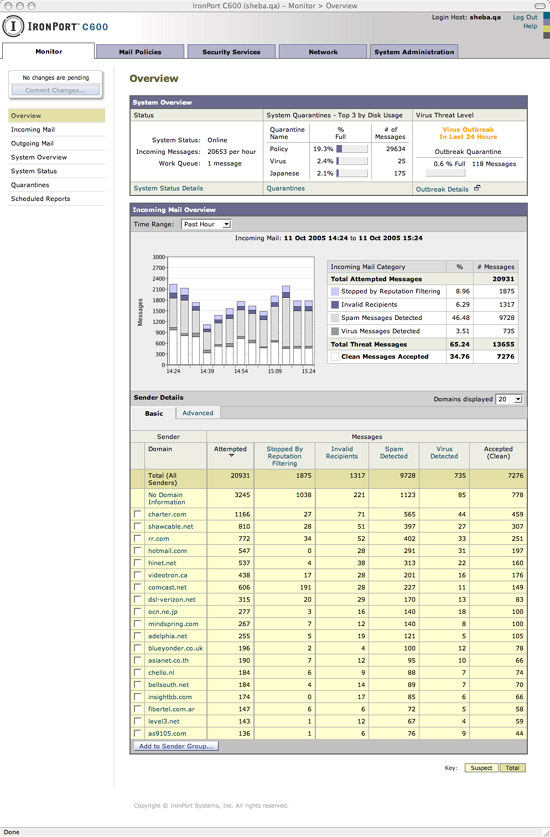Sort by Virus Detected column header

click(444, 453)
